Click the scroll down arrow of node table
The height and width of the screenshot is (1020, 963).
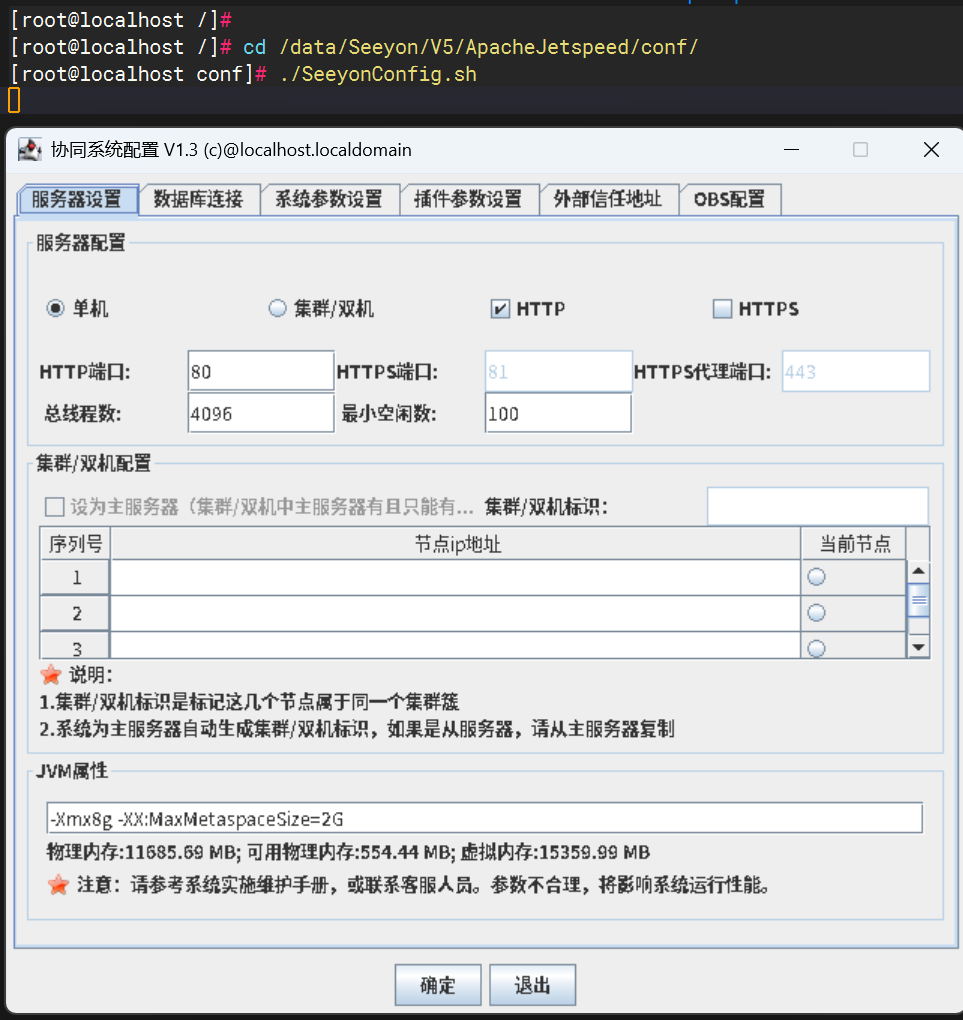pos(918,647)
